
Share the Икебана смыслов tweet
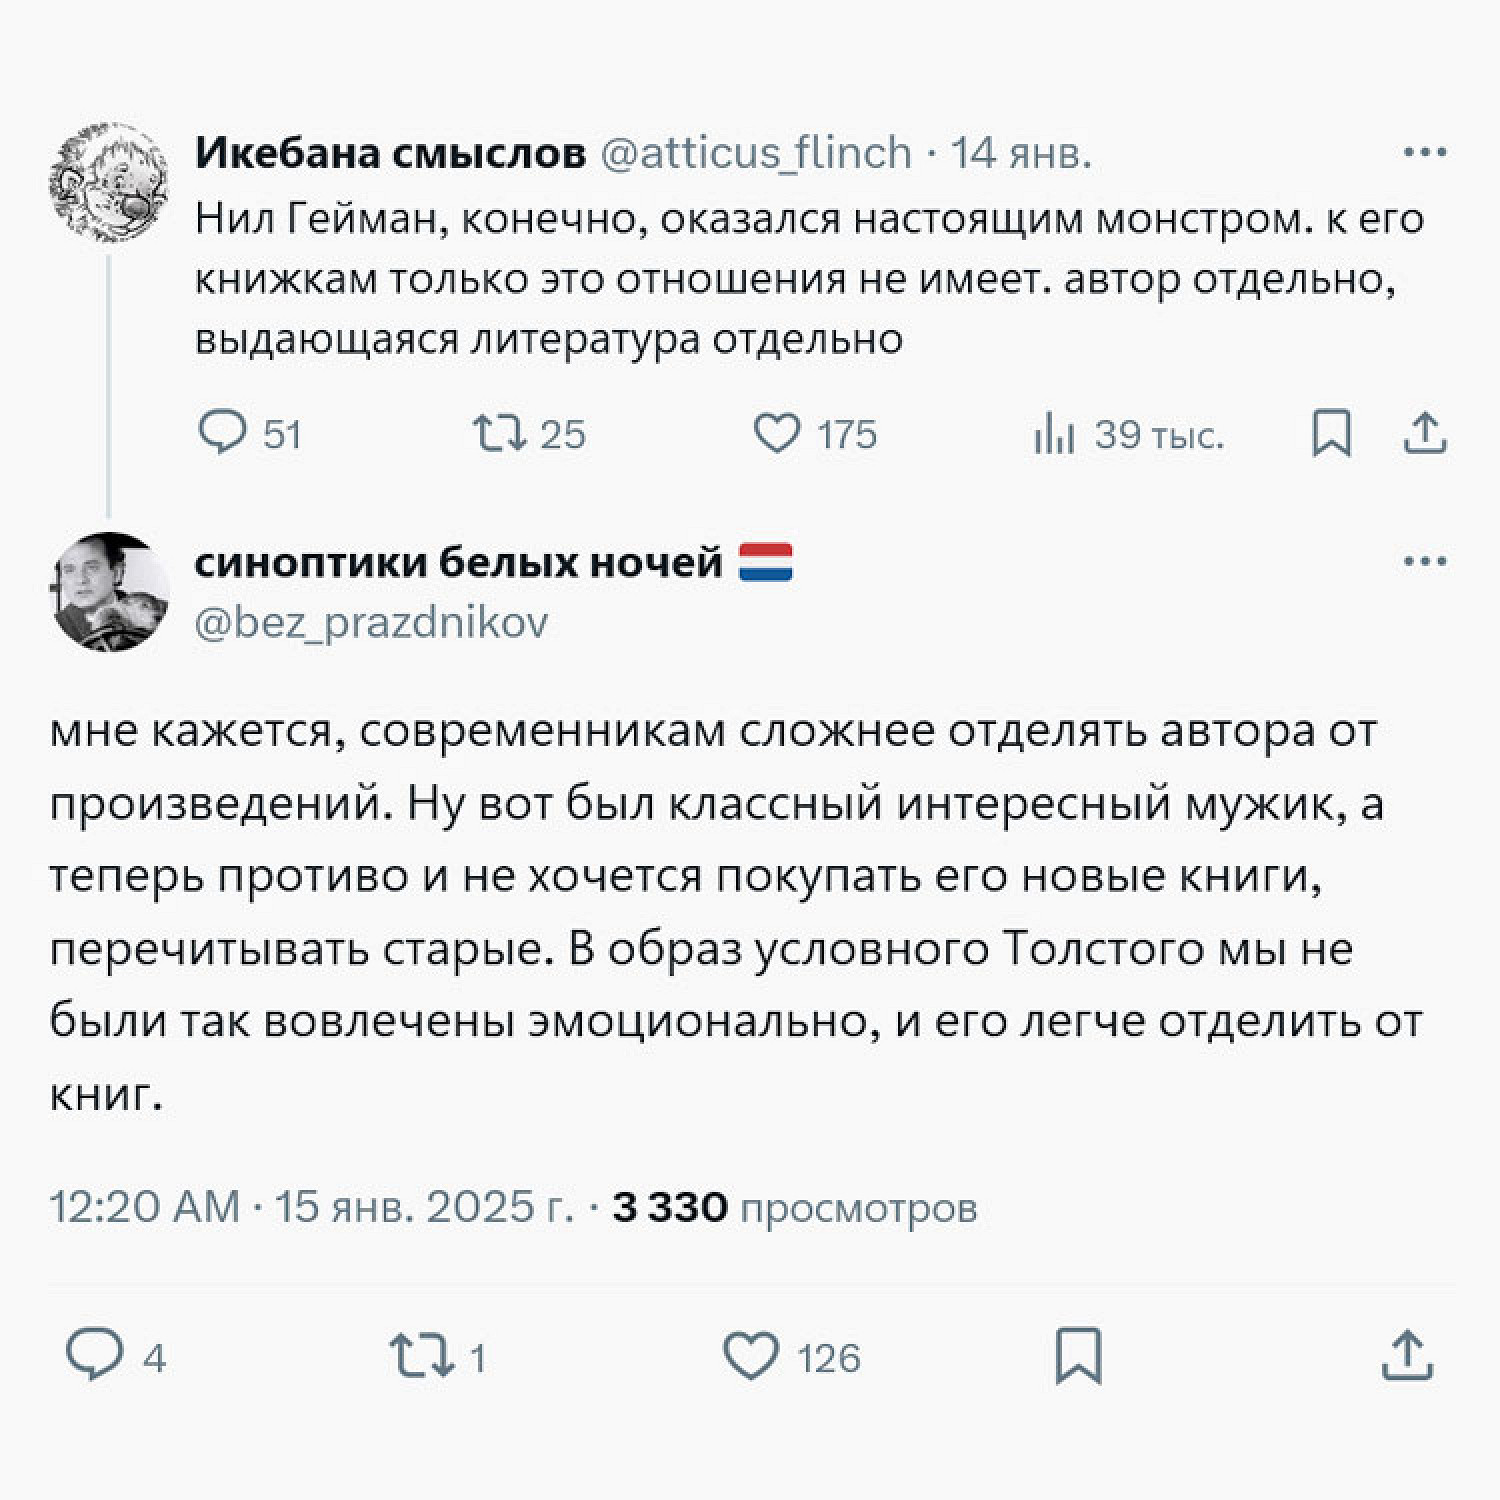1425,434
